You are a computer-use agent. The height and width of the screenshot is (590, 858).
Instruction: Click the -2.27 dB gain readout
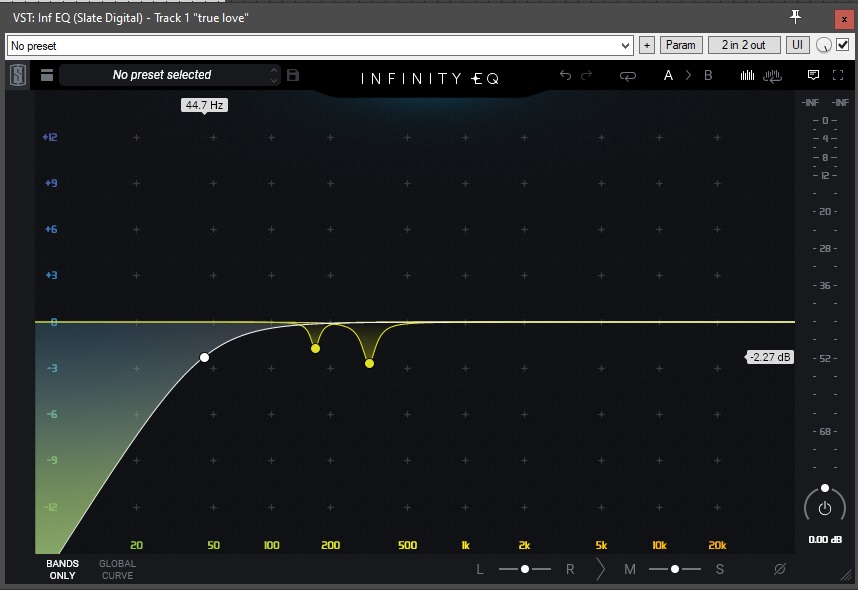pos(770,357)
